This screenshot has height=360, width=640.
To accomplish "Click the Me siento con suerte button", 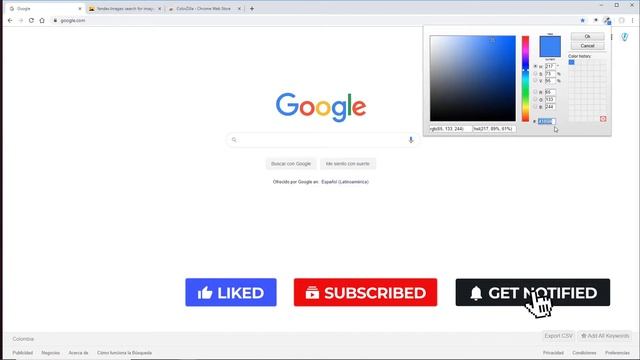I will click(347, 164).
